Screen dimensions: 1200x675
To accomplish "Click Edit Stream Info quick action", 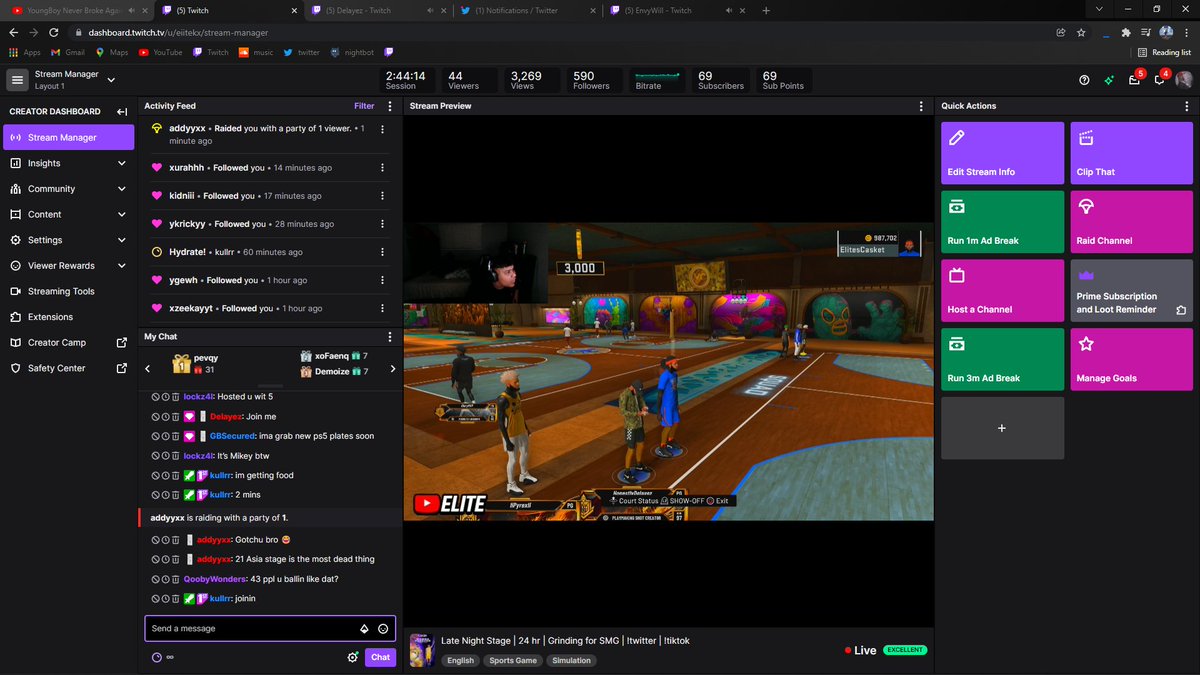I will coord(1002,153).
